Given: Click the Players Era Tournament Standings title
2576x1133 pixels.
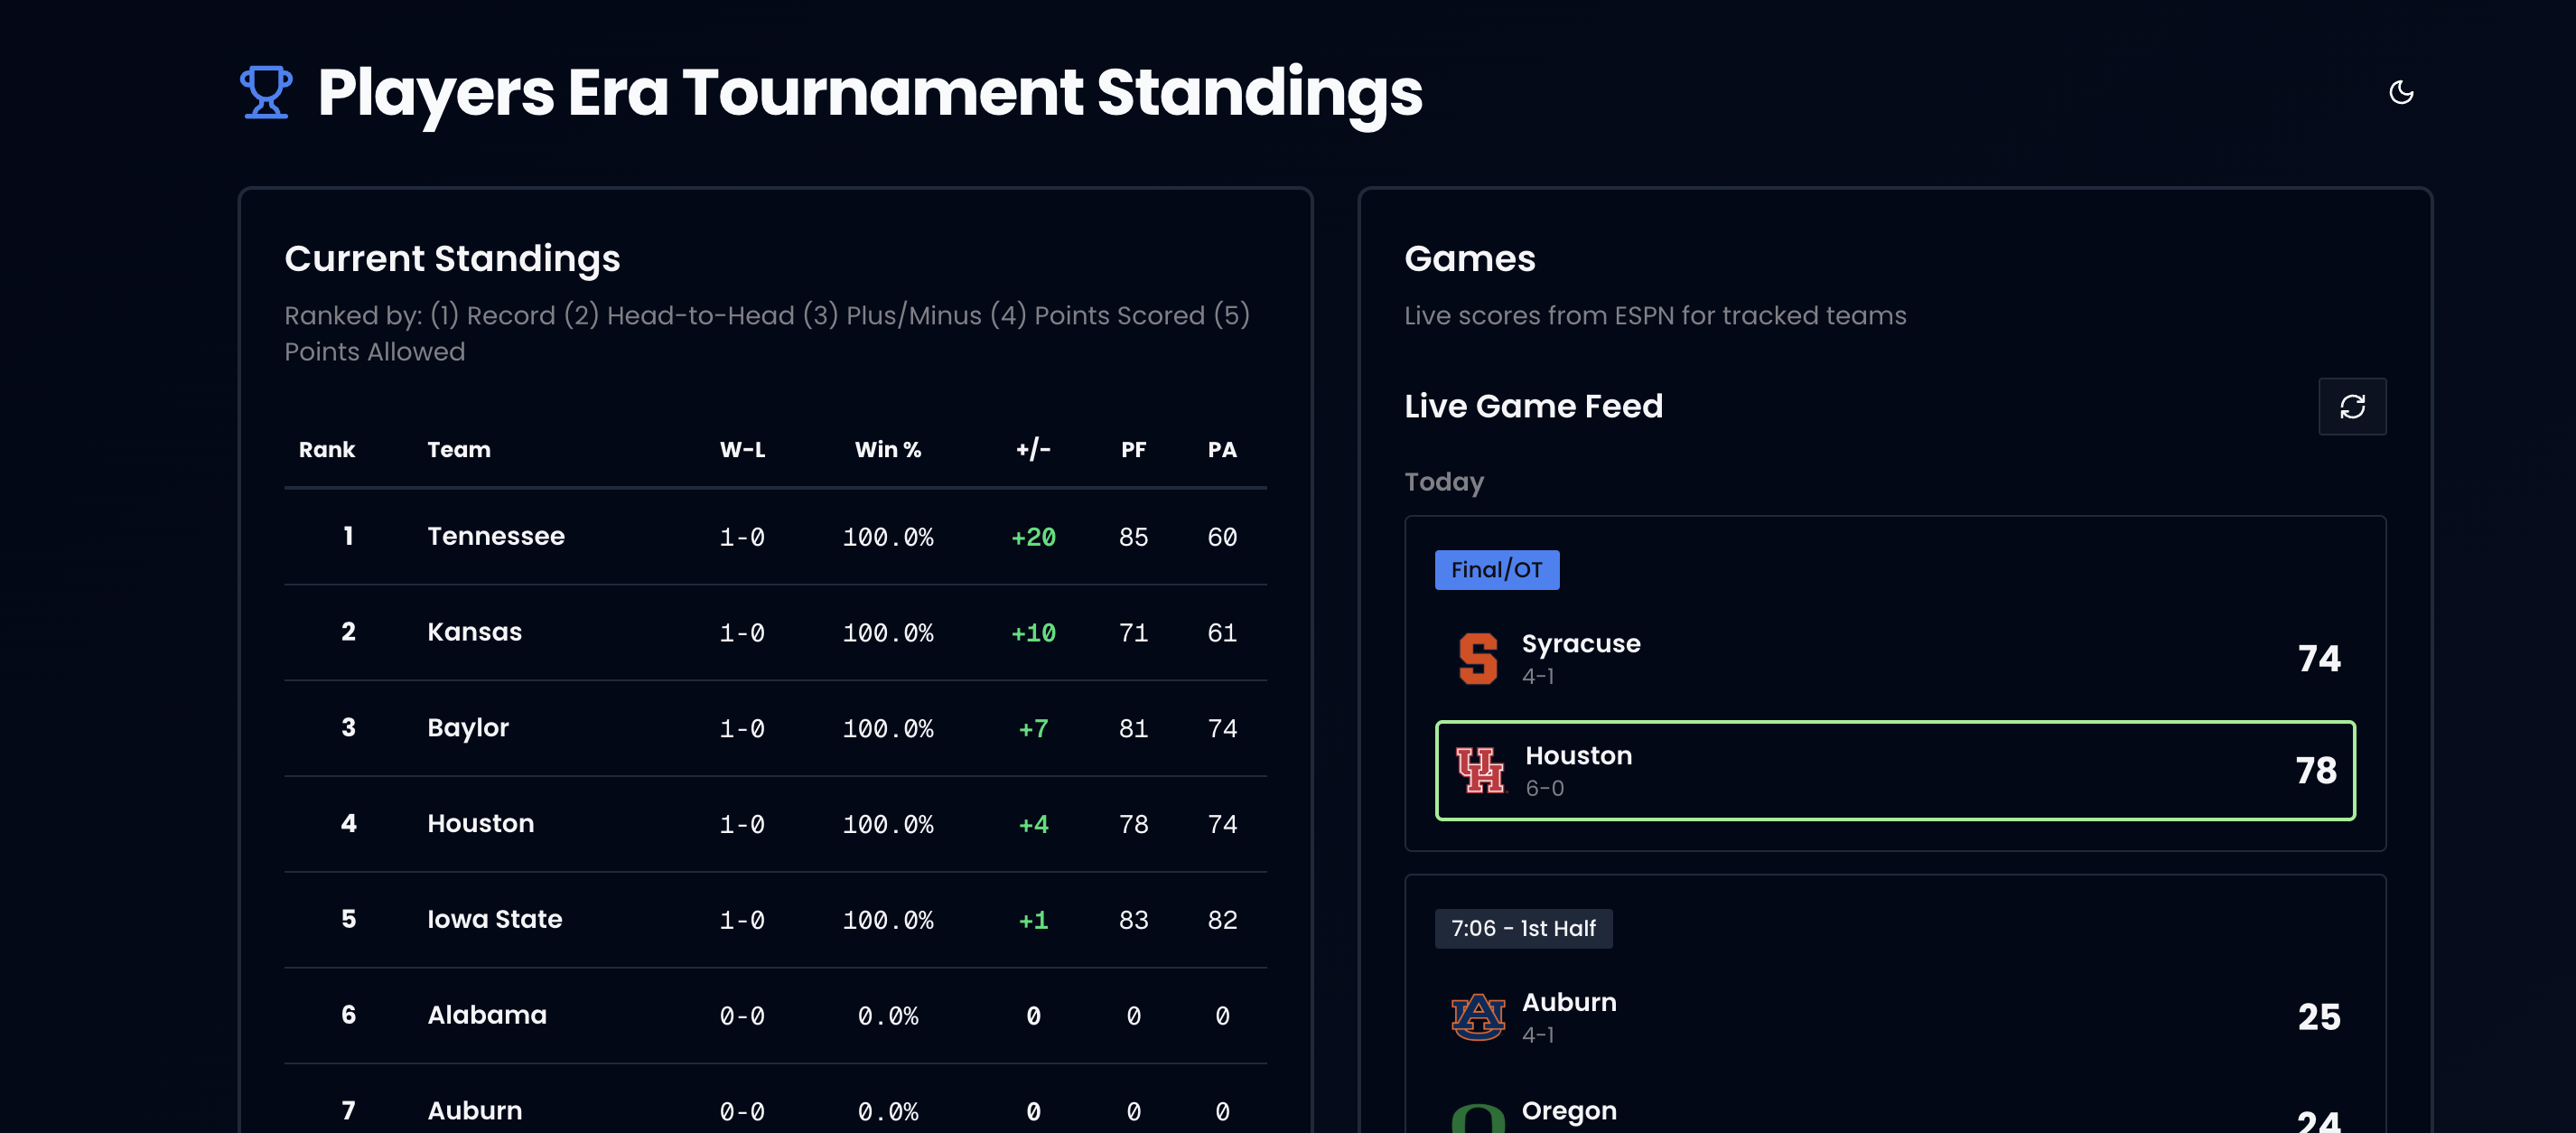Looking at the screenshot, I should [x=869, y=93].
